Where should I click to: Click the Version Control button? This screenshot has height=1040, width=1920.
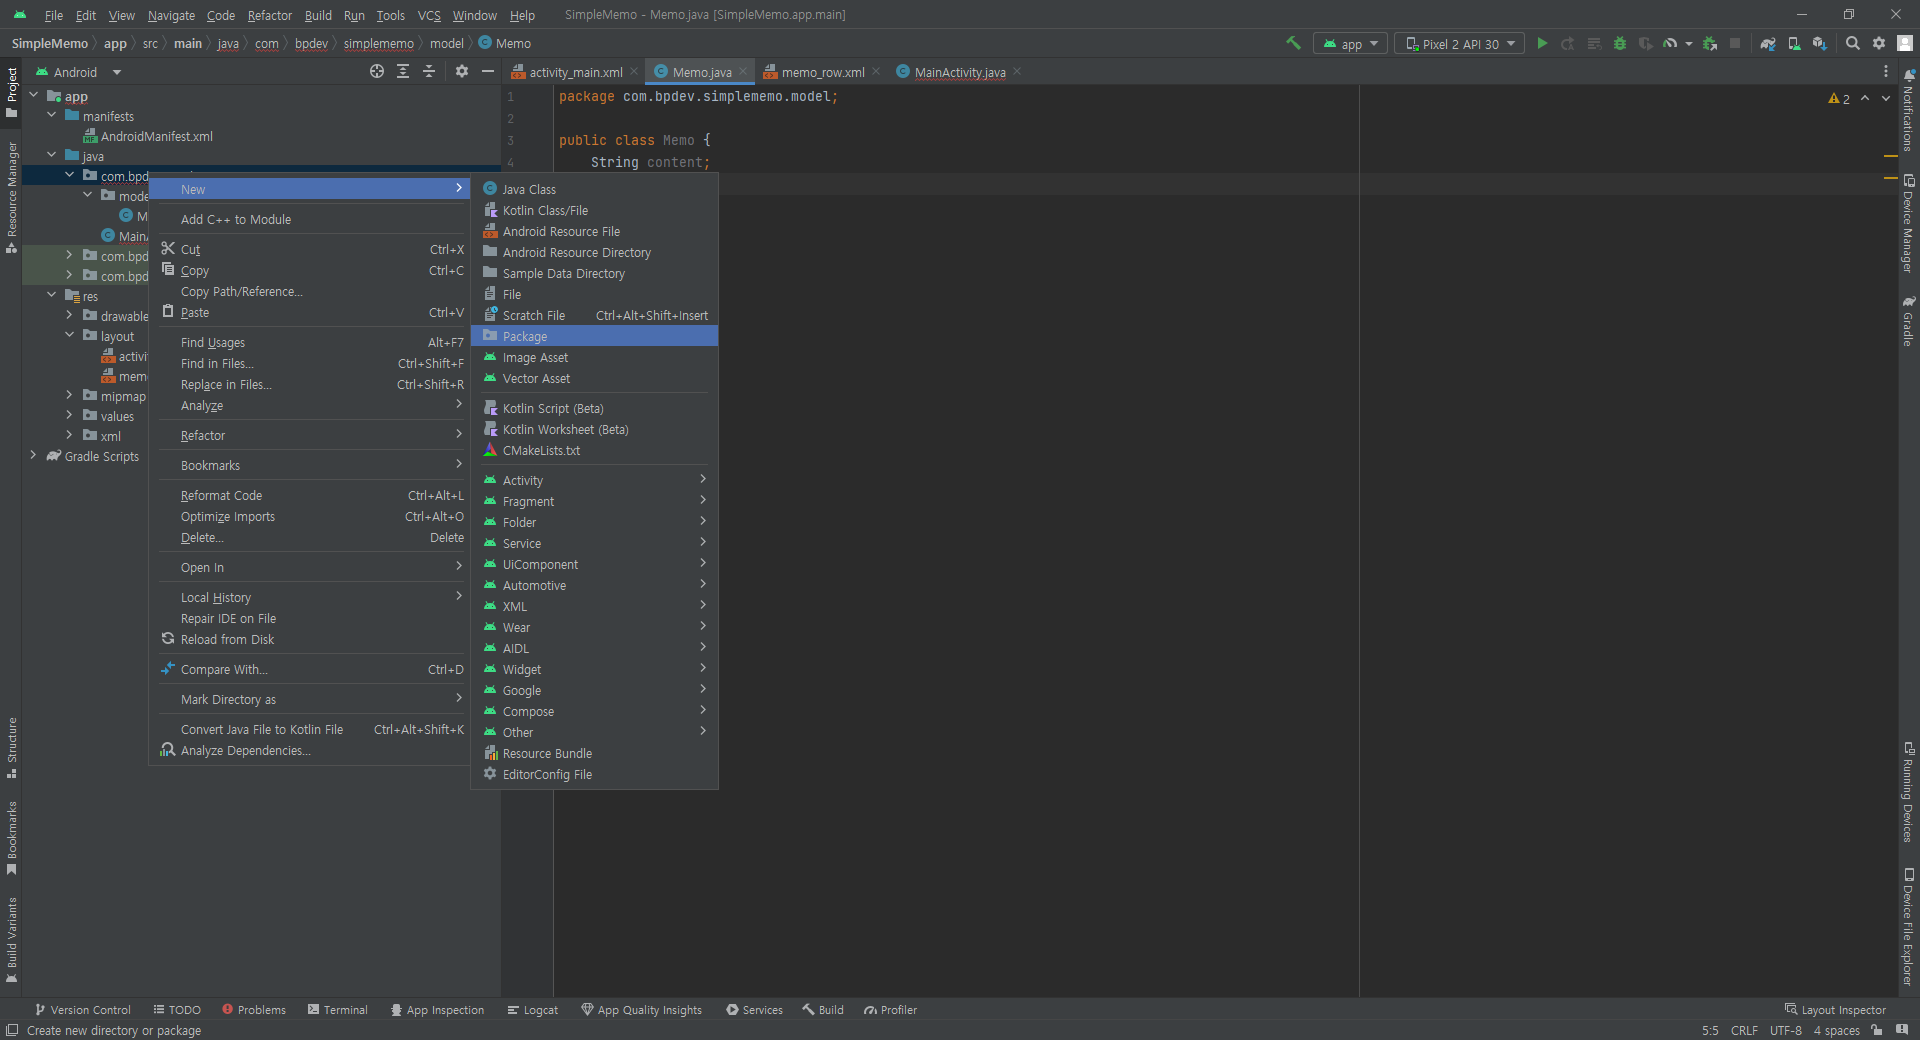click(x=83, y=1010)
